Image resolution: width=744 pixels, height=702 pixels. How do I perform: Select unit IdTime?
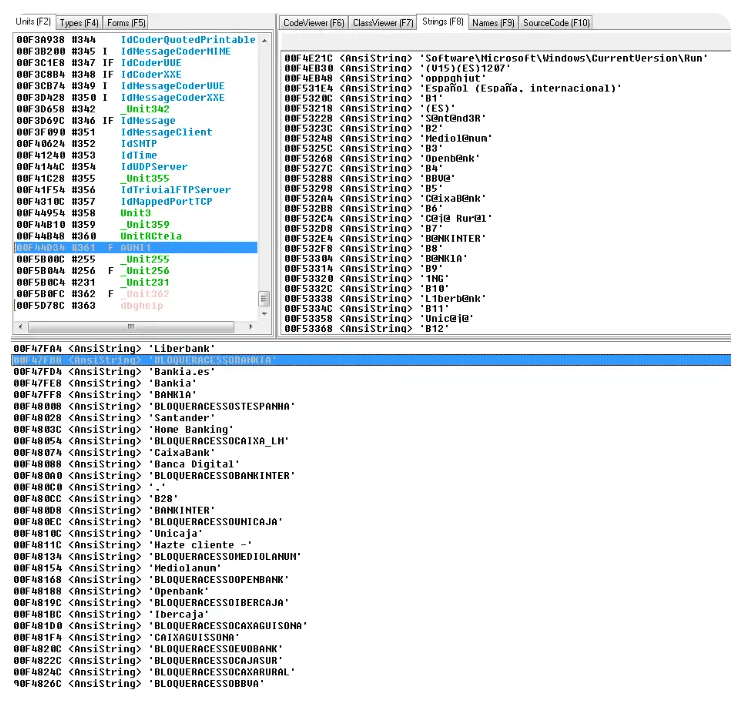click(139, 155)
